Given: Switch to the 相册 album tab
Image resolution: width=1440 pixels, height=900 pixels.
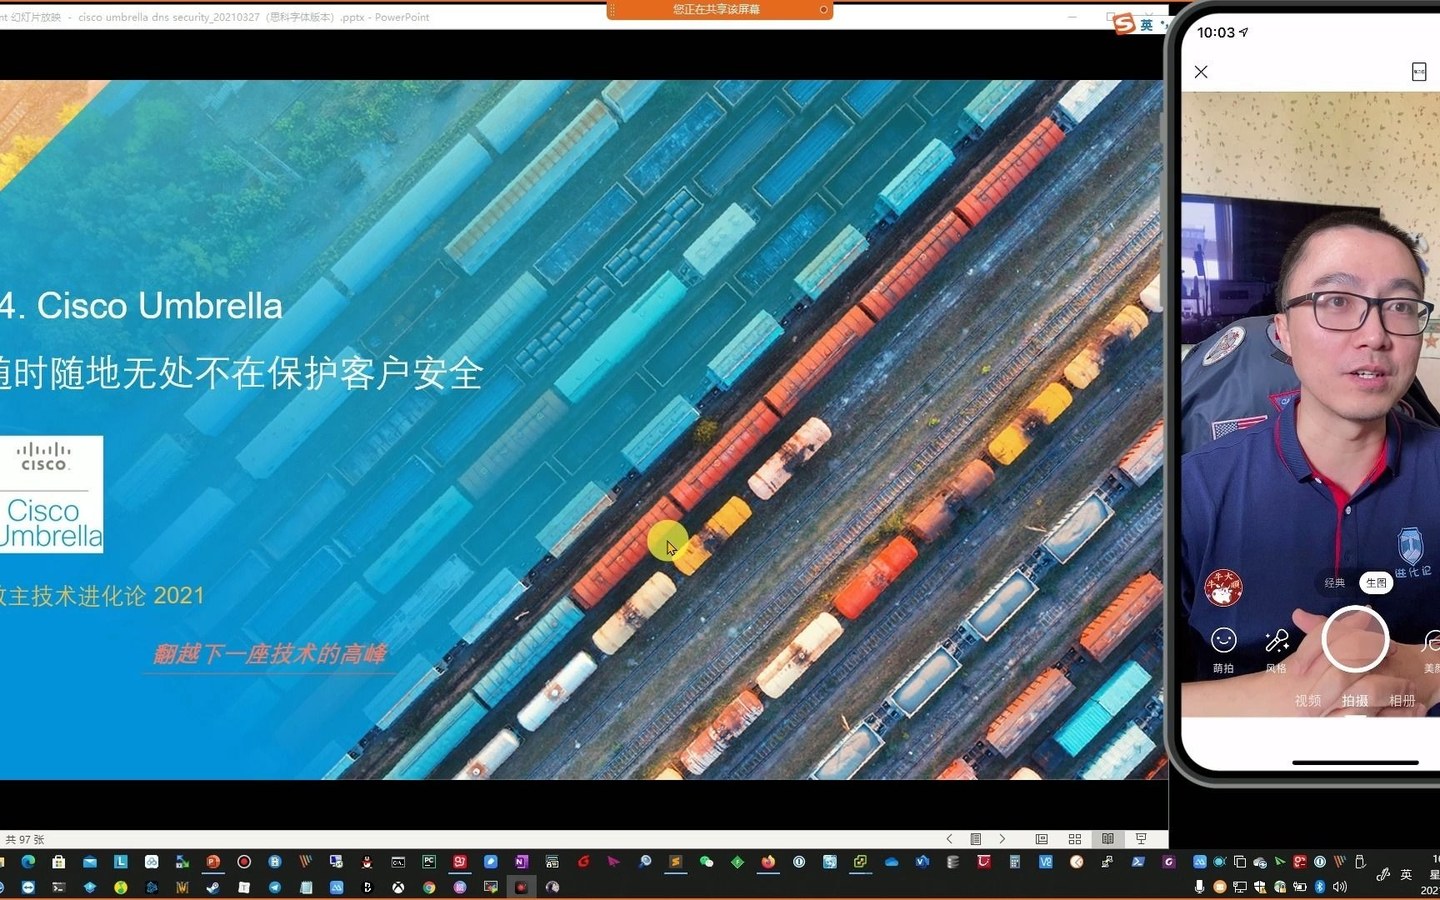Looking at the screenshot, I should pyautogui.click(x=1402, y=700).
